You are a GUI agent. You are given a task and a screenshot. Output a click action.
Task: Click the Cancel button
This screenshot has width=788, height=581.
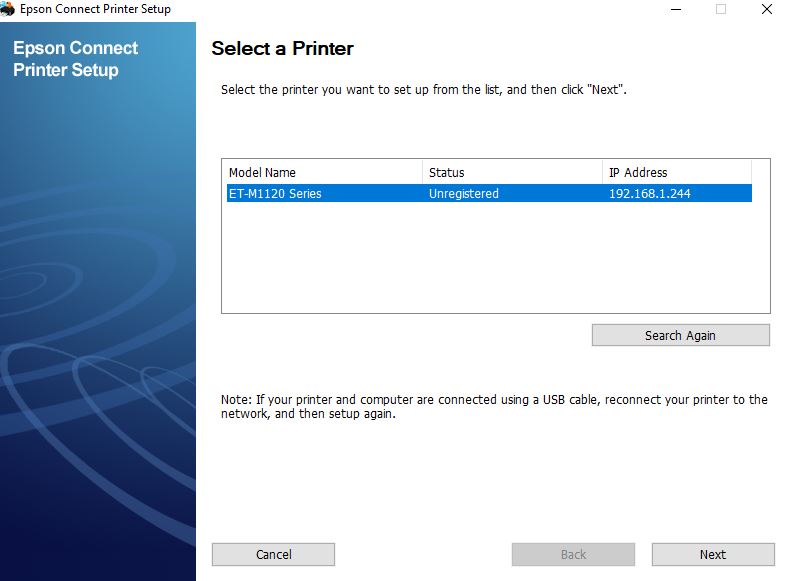coord(273,554)
